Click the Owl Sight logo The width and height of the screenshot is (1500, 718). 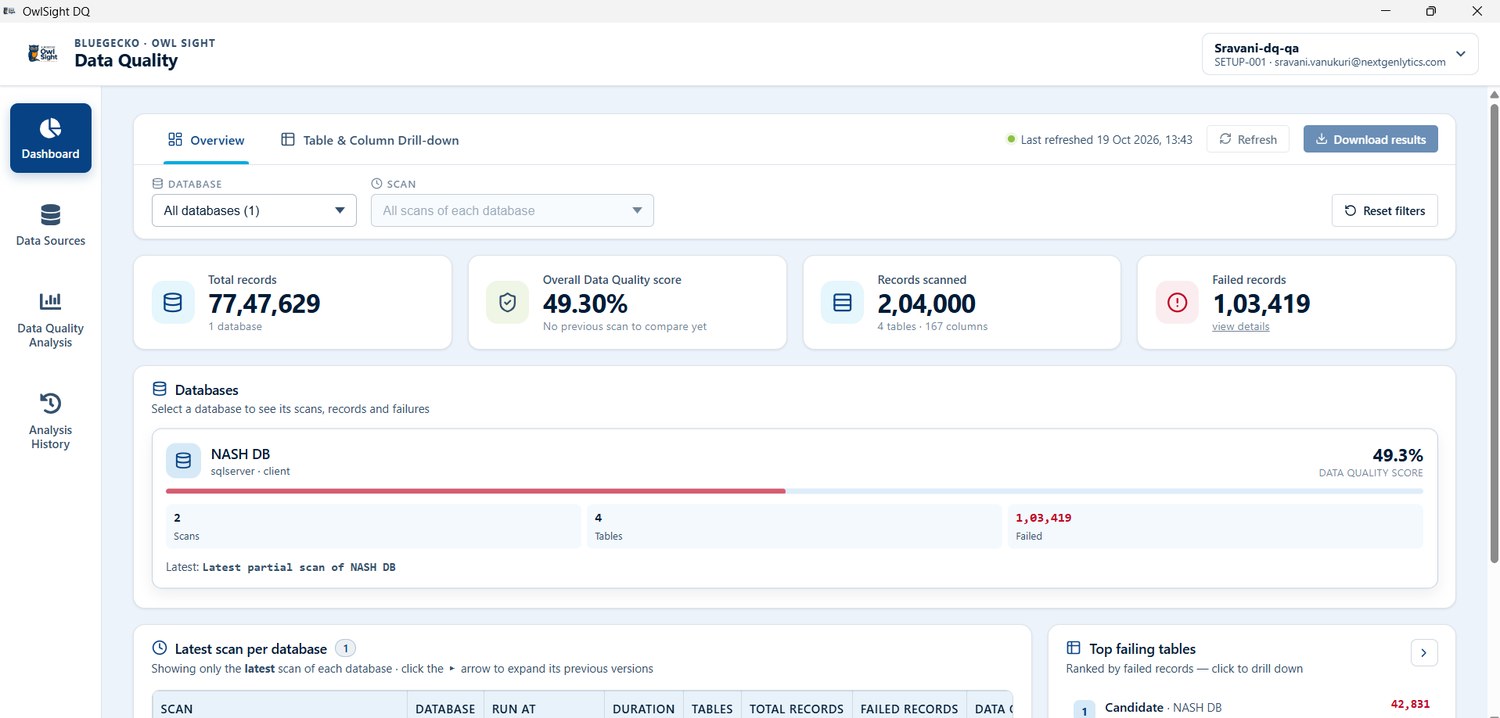pos(43,53)
